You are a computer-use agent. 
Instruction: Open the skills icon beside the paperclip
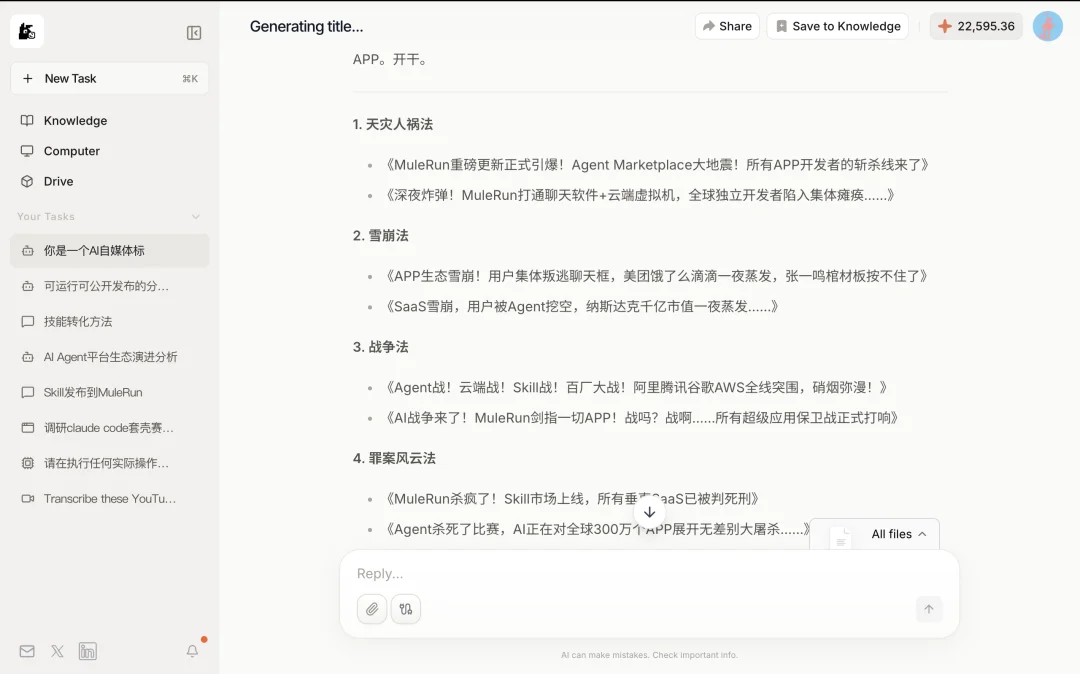click(406, 608)
